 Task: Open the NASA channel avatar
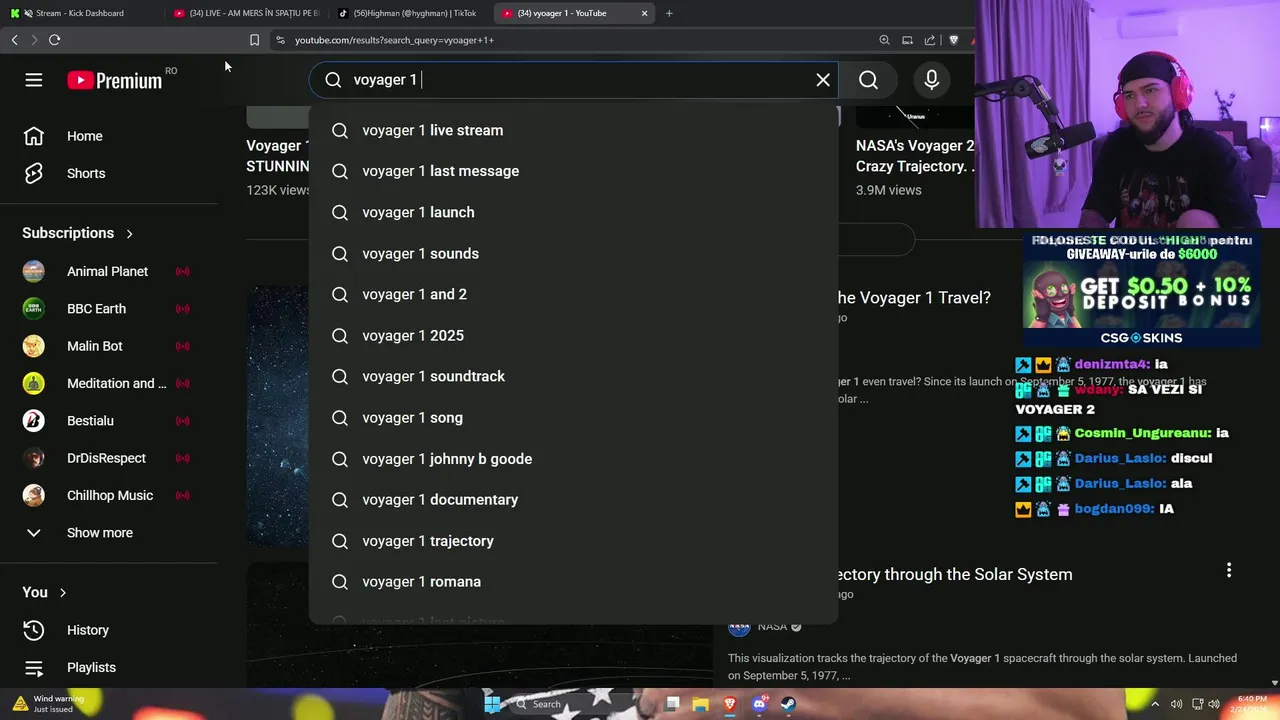(739, 626)
